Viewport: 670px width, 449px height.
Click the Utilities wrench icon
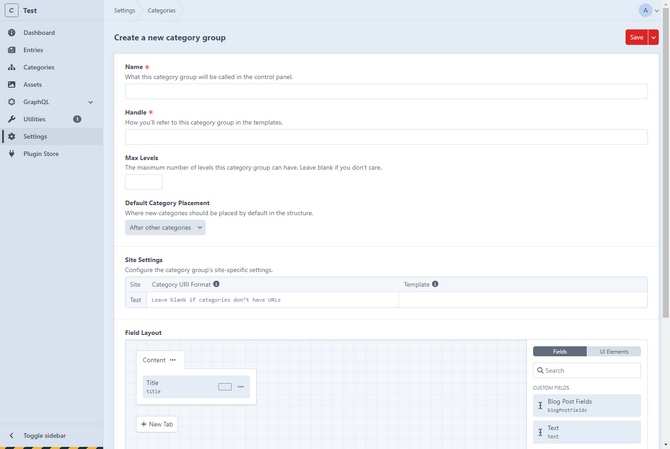12,119
